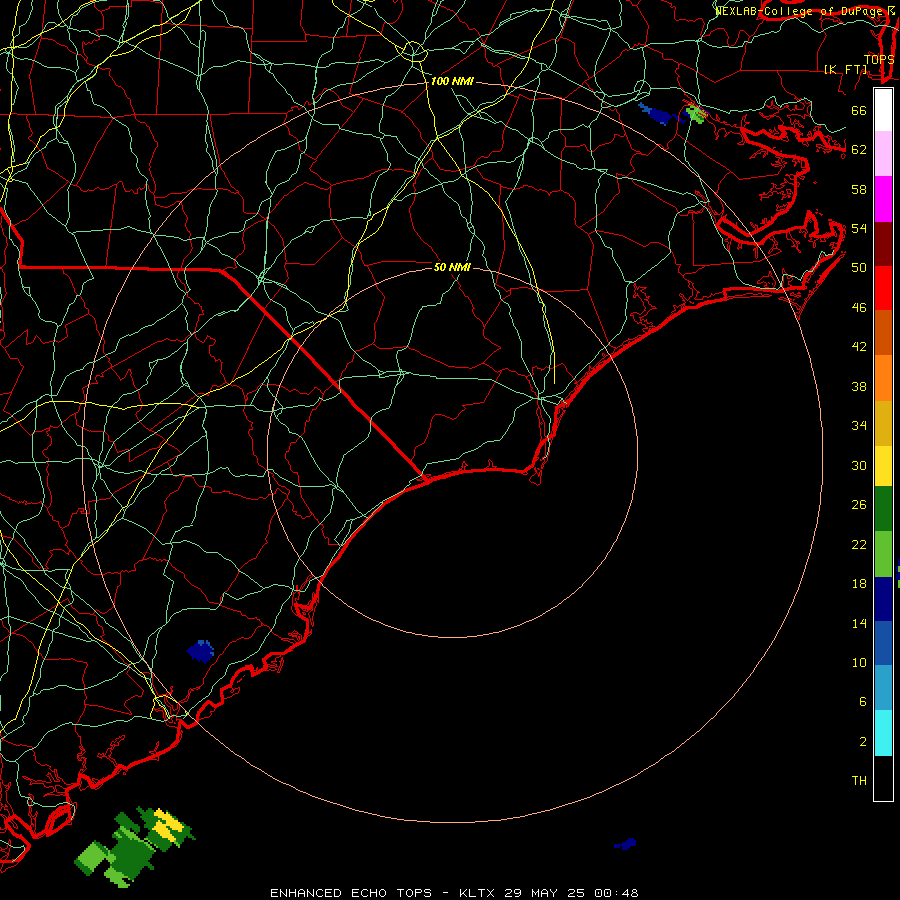The height and width of the screenshot is (900, 900).
Task: Select the bright red 46 kft legend swatch
Action: (x=883, y=288)
